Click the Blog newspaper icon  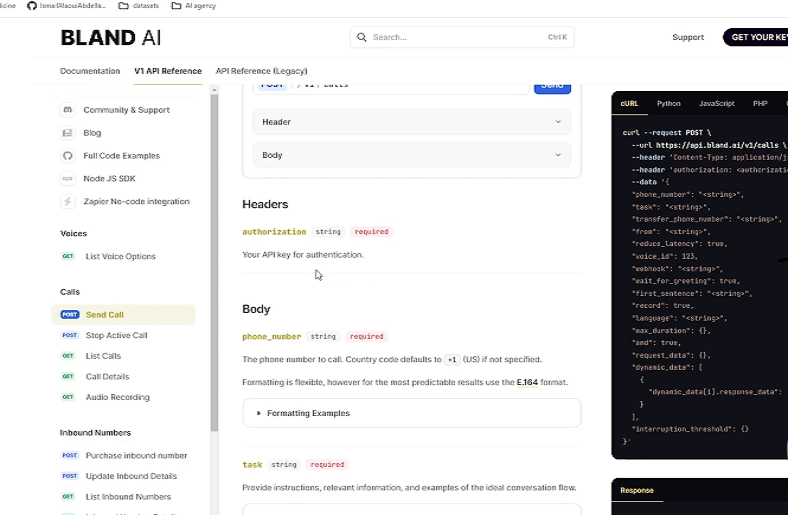[67, 133]
